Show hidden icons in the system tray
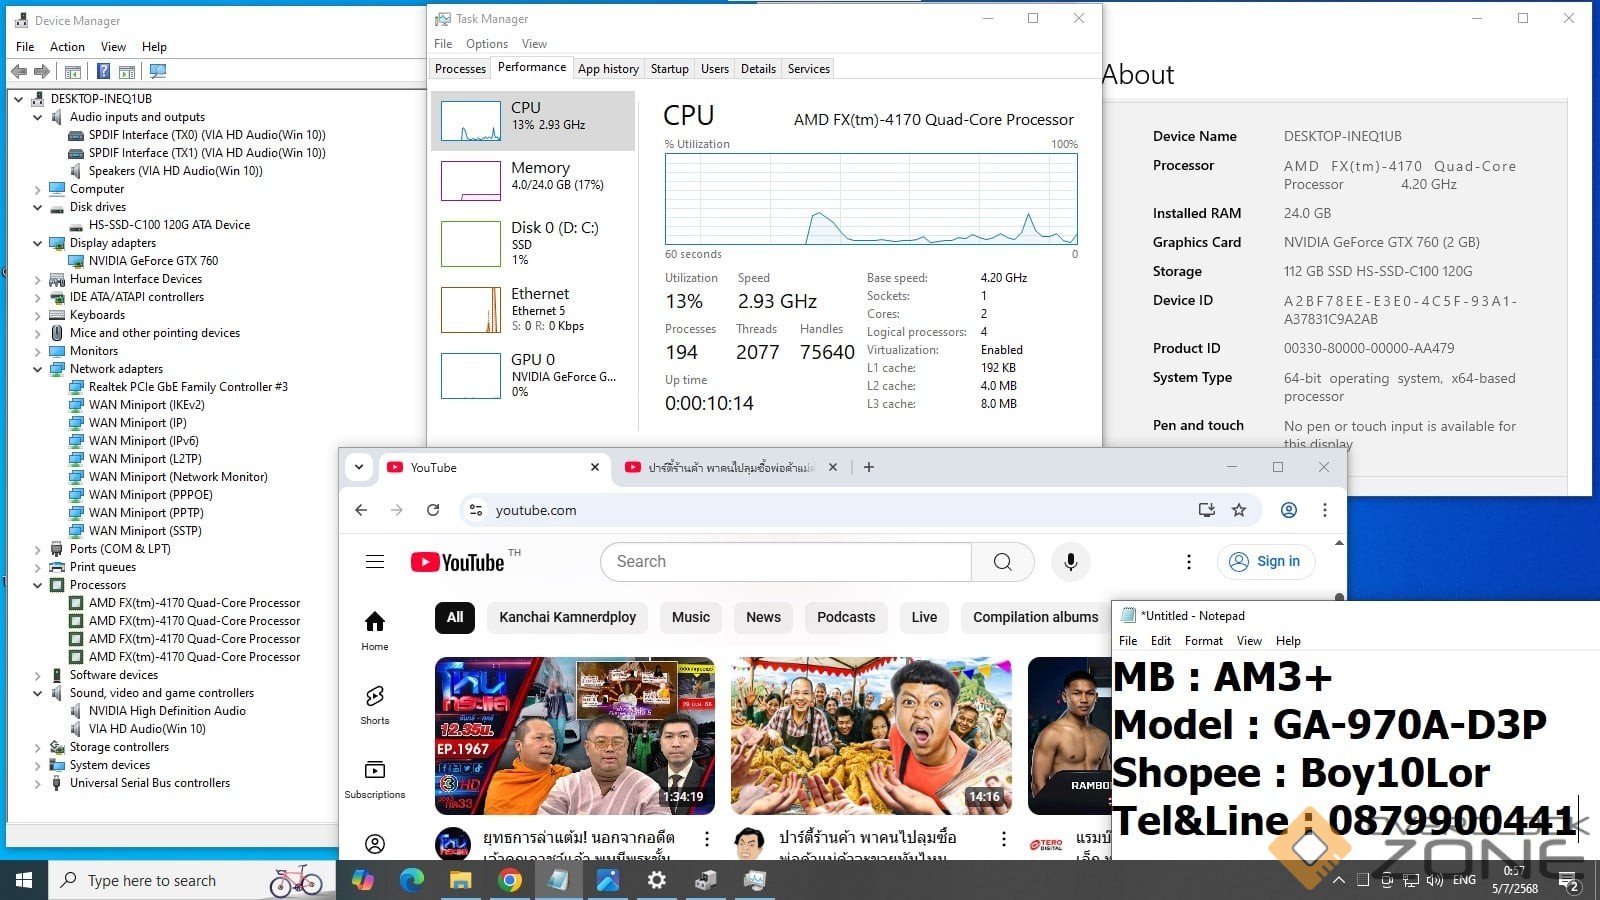Screen dimensions: 1600x900 click(1338, 880)
